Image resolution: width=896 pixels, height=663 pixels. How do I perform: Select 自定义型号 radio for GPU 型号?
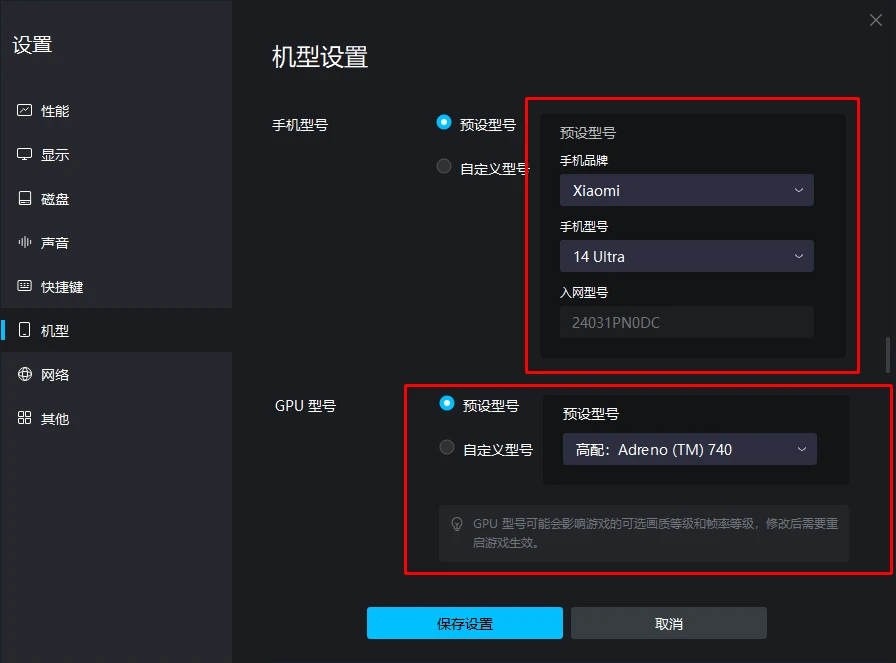coord(447,448)
